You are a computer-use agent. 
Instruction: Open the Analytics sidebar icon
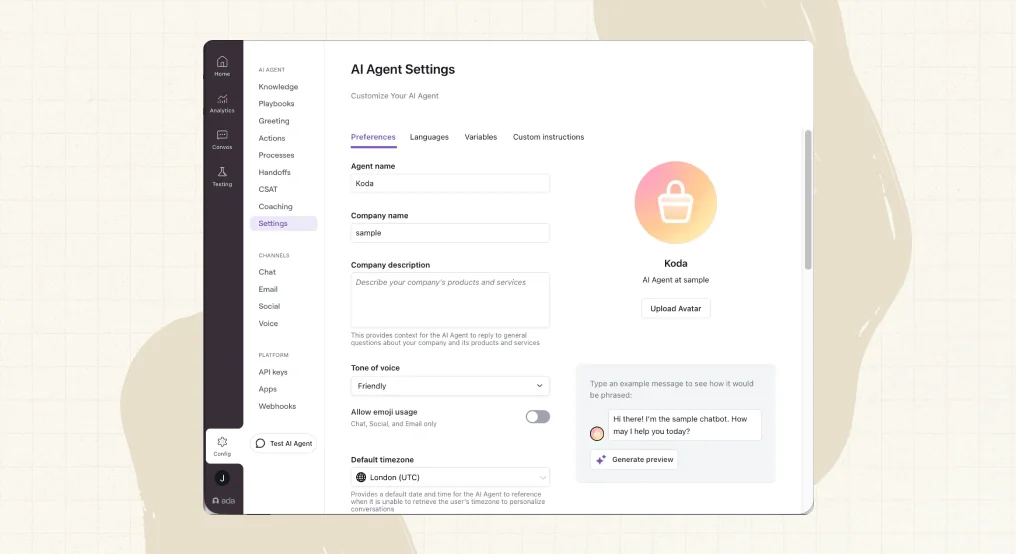click(x=222, y=103)
